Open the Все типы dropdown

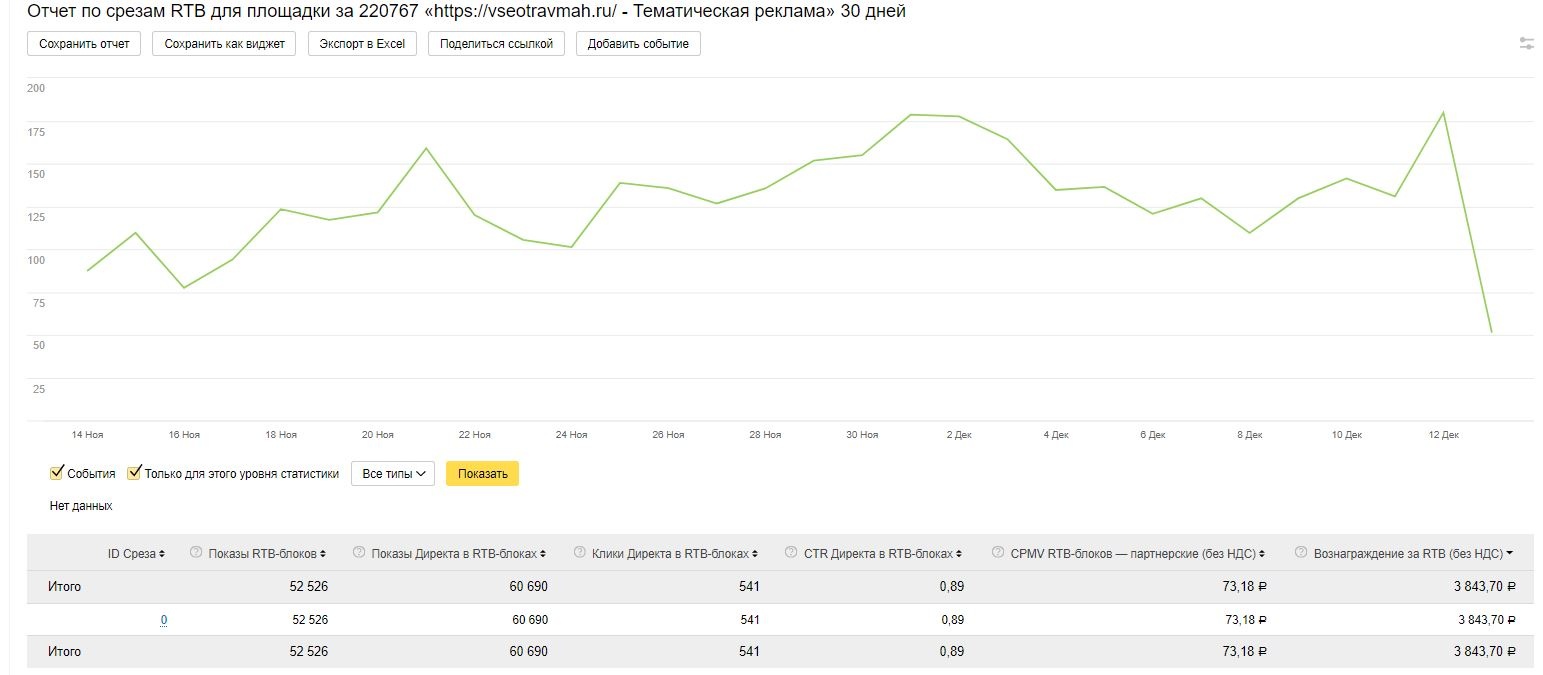[393, 474]
